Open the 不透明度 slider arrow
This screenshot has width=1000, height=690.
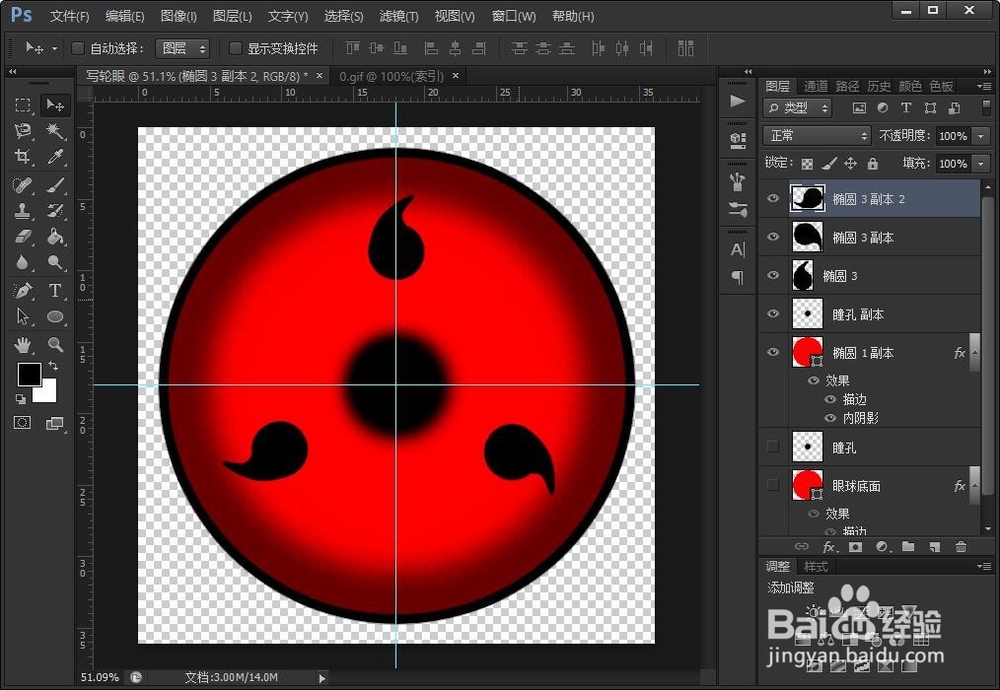coord(981,136)
